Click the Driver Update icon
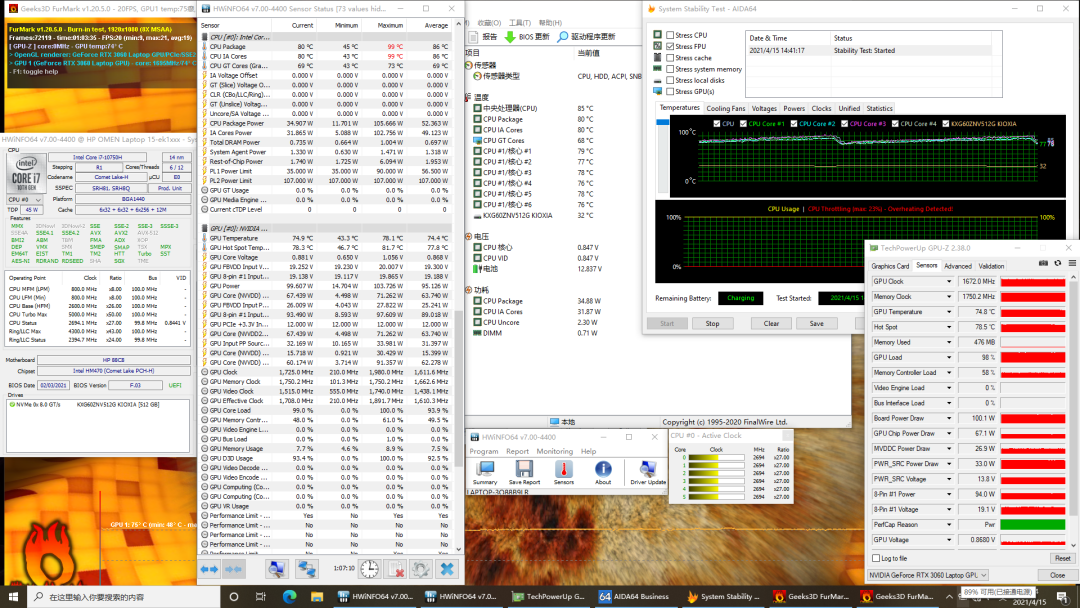Image resolution: width=1080 pixels, height=608 pixels. tap(649, 471)
